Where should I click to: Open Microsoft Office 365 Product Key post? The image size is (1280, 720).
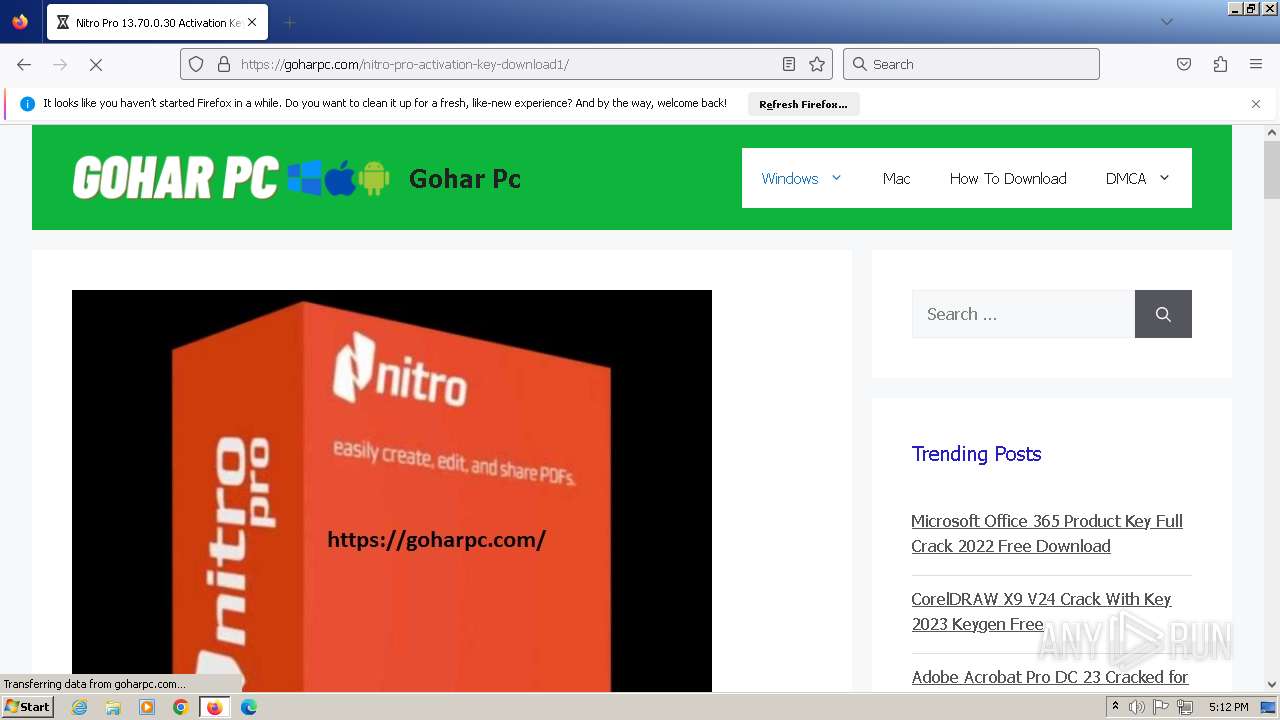tap(1047, 534)
